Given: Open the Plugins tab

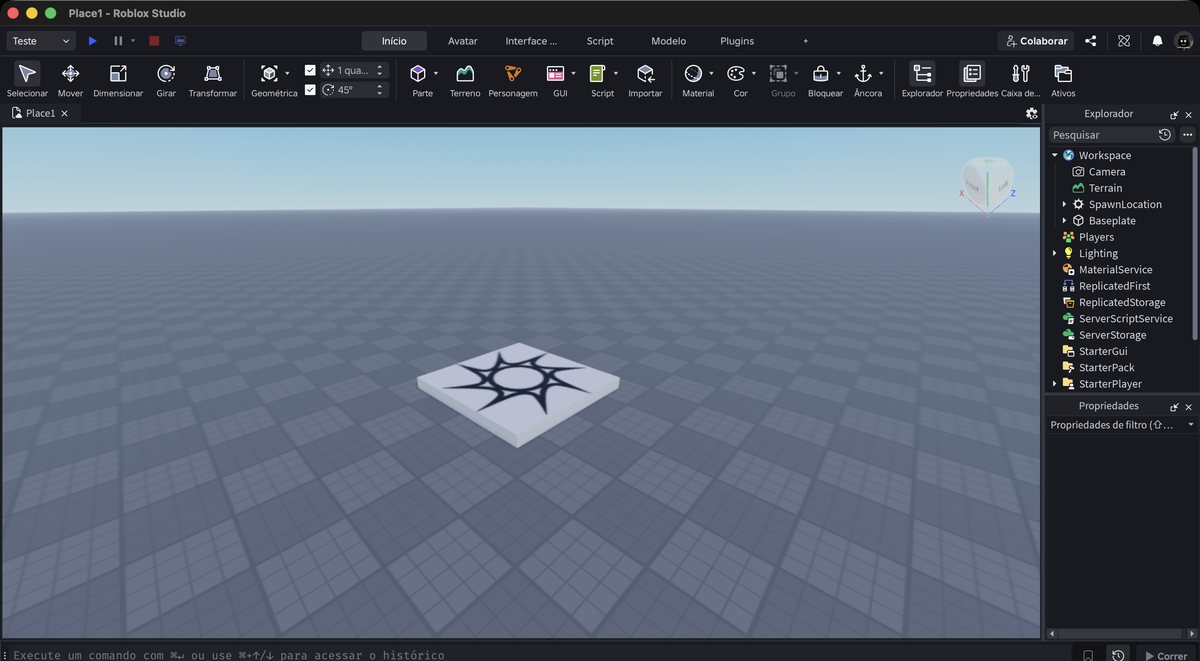Looking at the screenshot, I should click(x=737, y=41).
